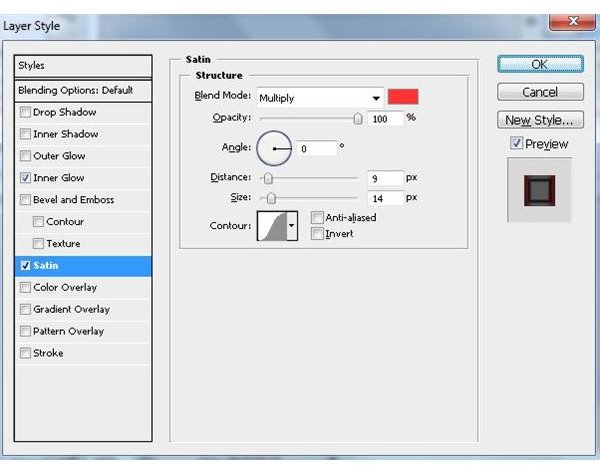
Task: Uncheck the Inner Glow checkbox
Action: point(25,178)
